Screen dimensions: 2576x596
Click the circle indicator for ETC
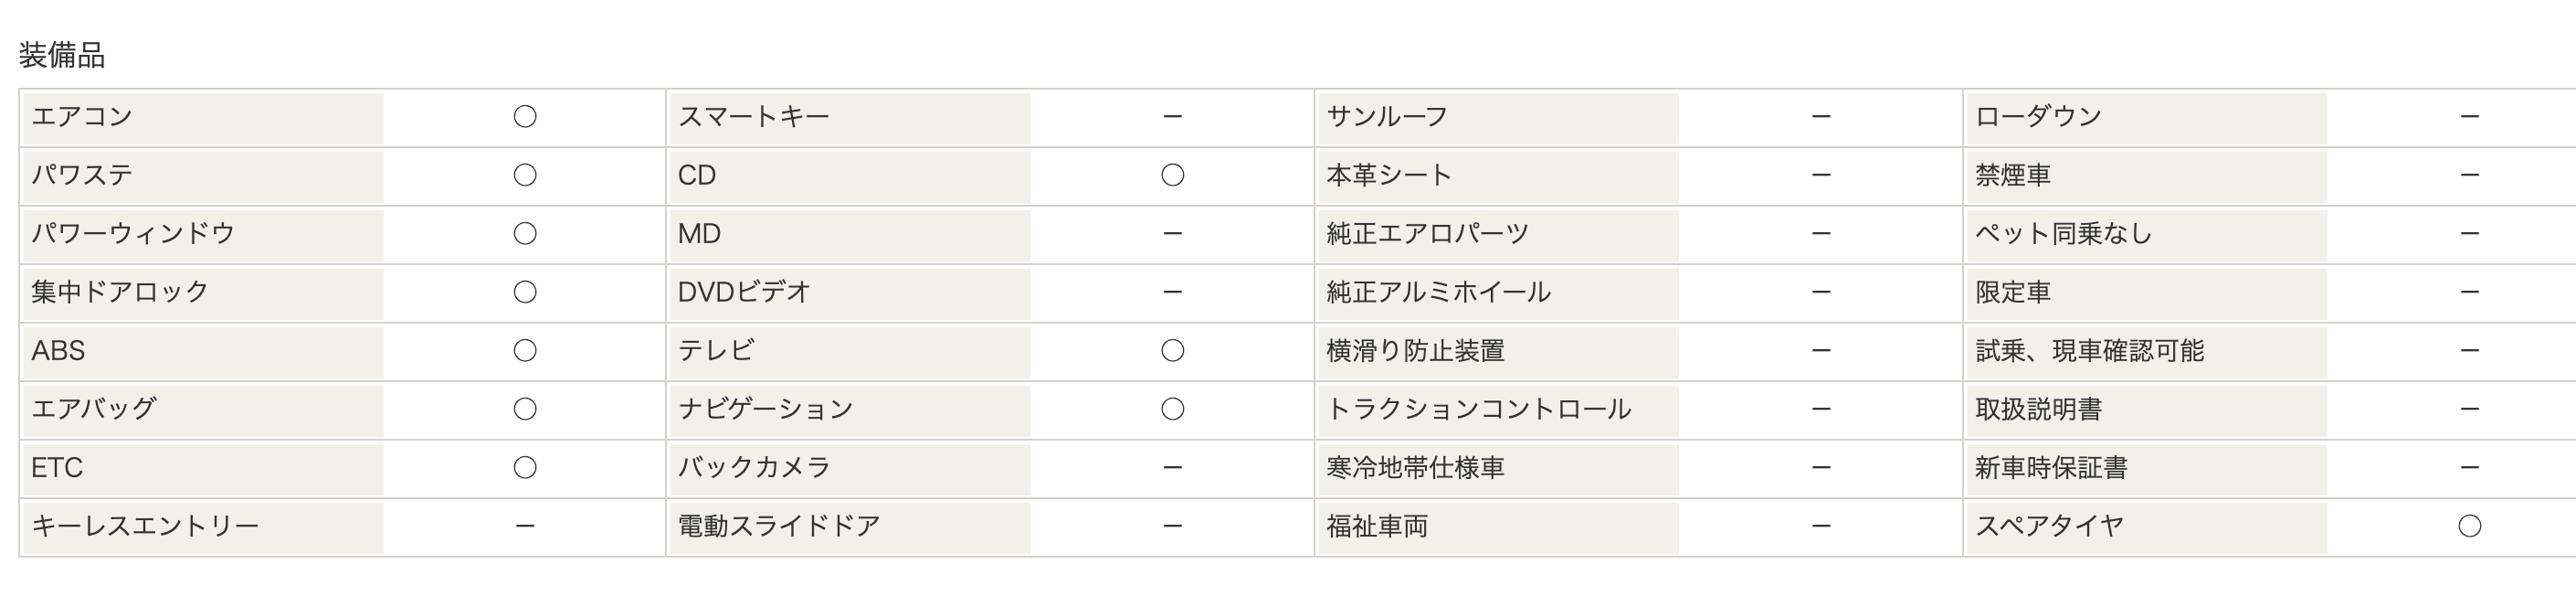(x=525, y=468)
